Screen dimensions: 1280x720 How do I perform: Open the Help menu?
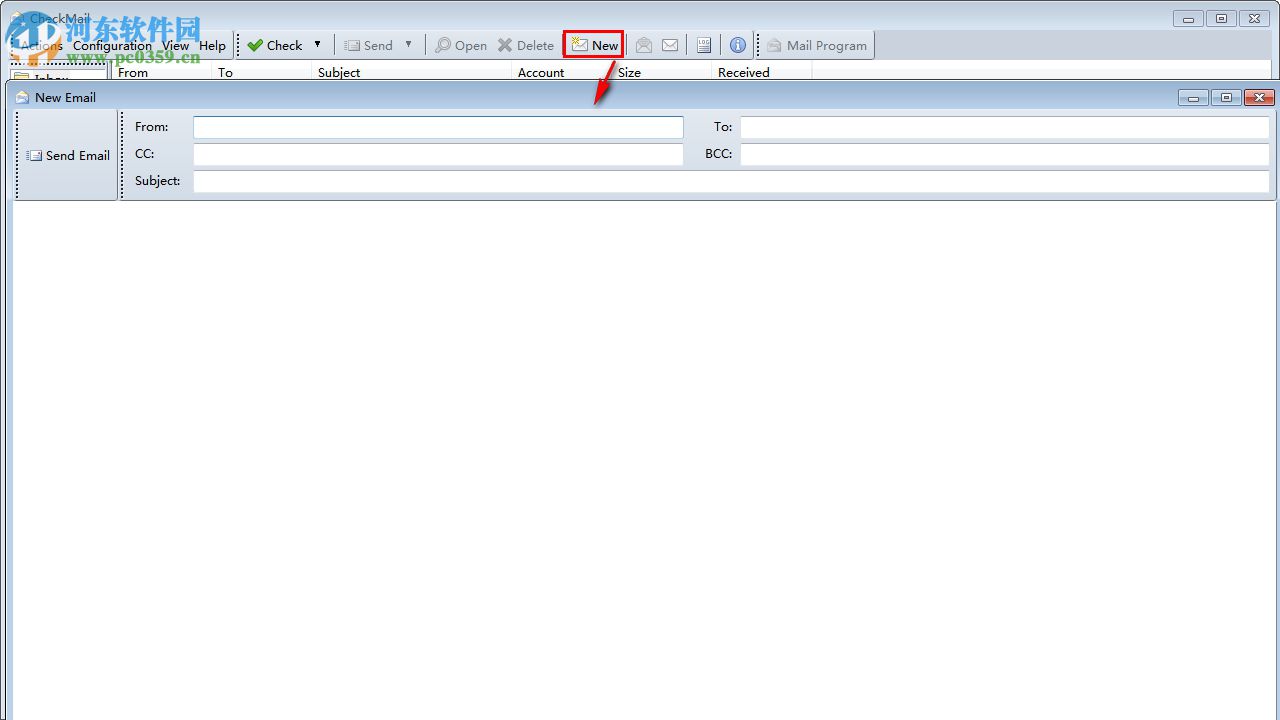pos(212,45)
